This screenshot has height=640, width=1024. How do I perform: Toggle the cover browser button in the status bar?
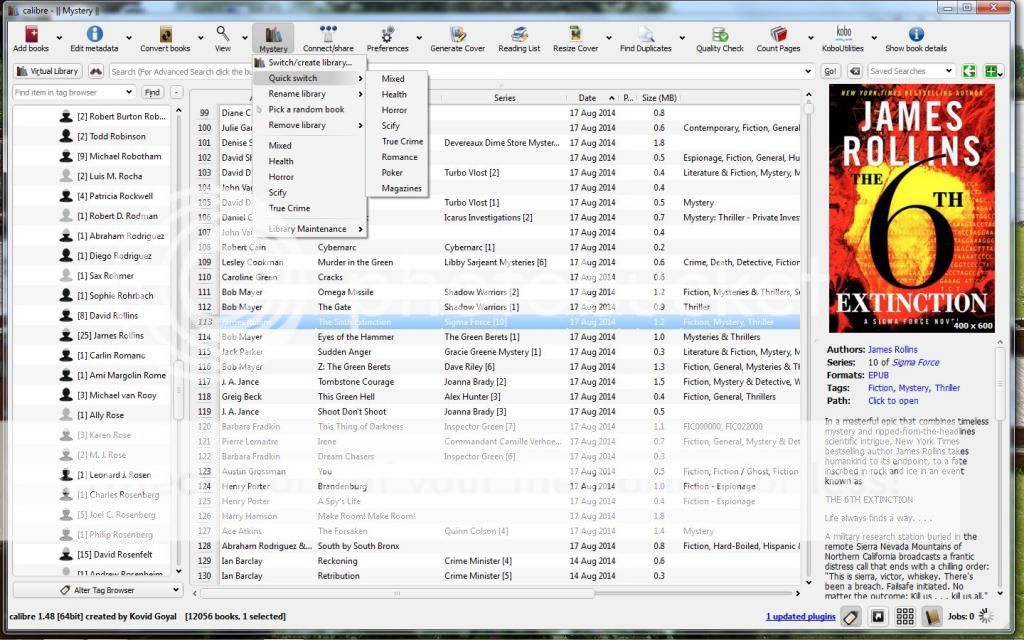point(878,616)
